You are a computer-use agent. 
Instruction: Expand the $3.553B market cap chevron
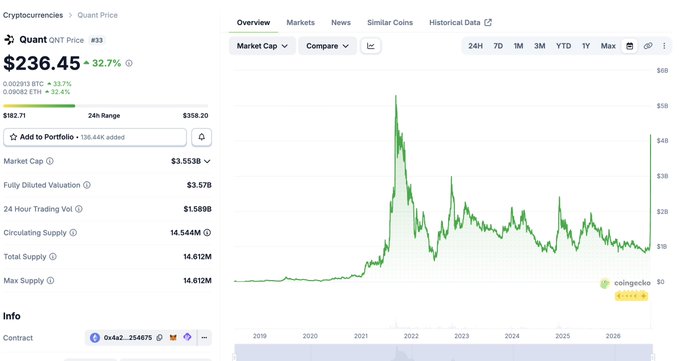click(x=207, y=161)
